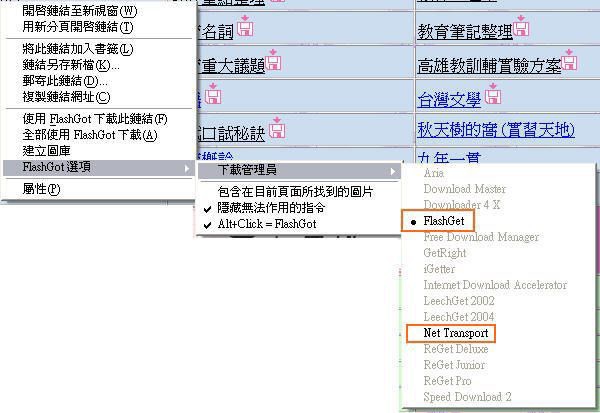The image size is (600, 413).
Task: Click save icon beside 名詞 link
Action: click(x=245, y=26)
